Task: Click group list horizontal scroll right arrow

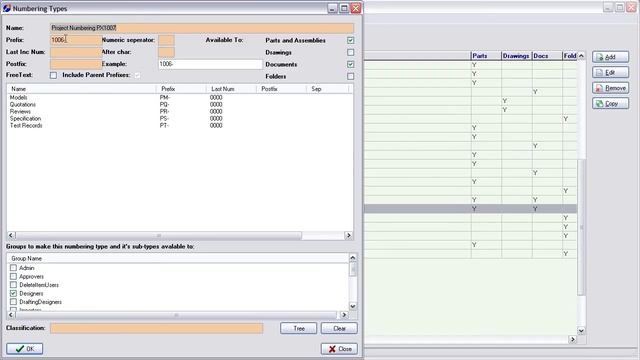Action: pyautogui.click(x=344, y=315)
